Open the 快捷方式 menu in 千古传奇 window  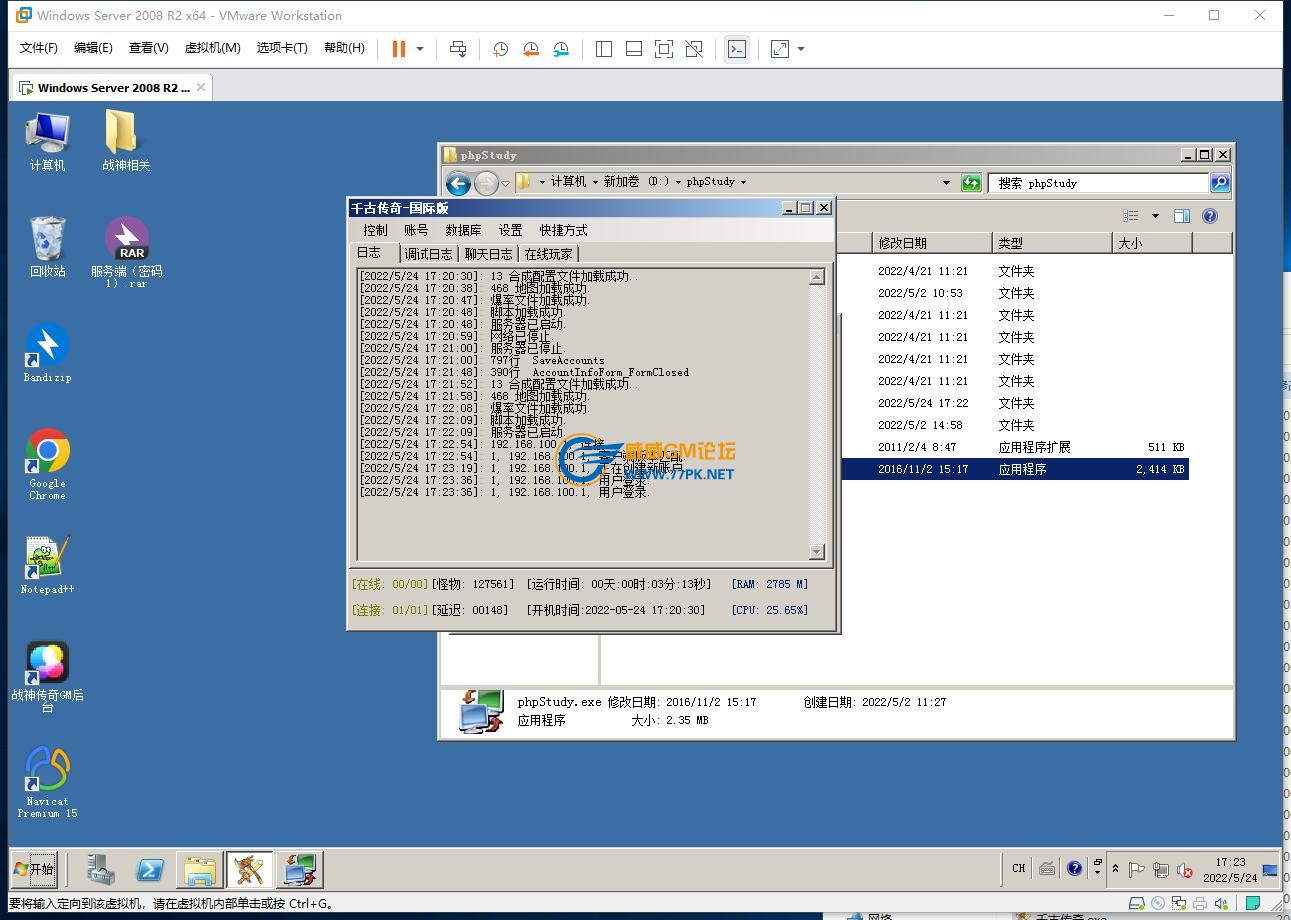pos(563,230)
